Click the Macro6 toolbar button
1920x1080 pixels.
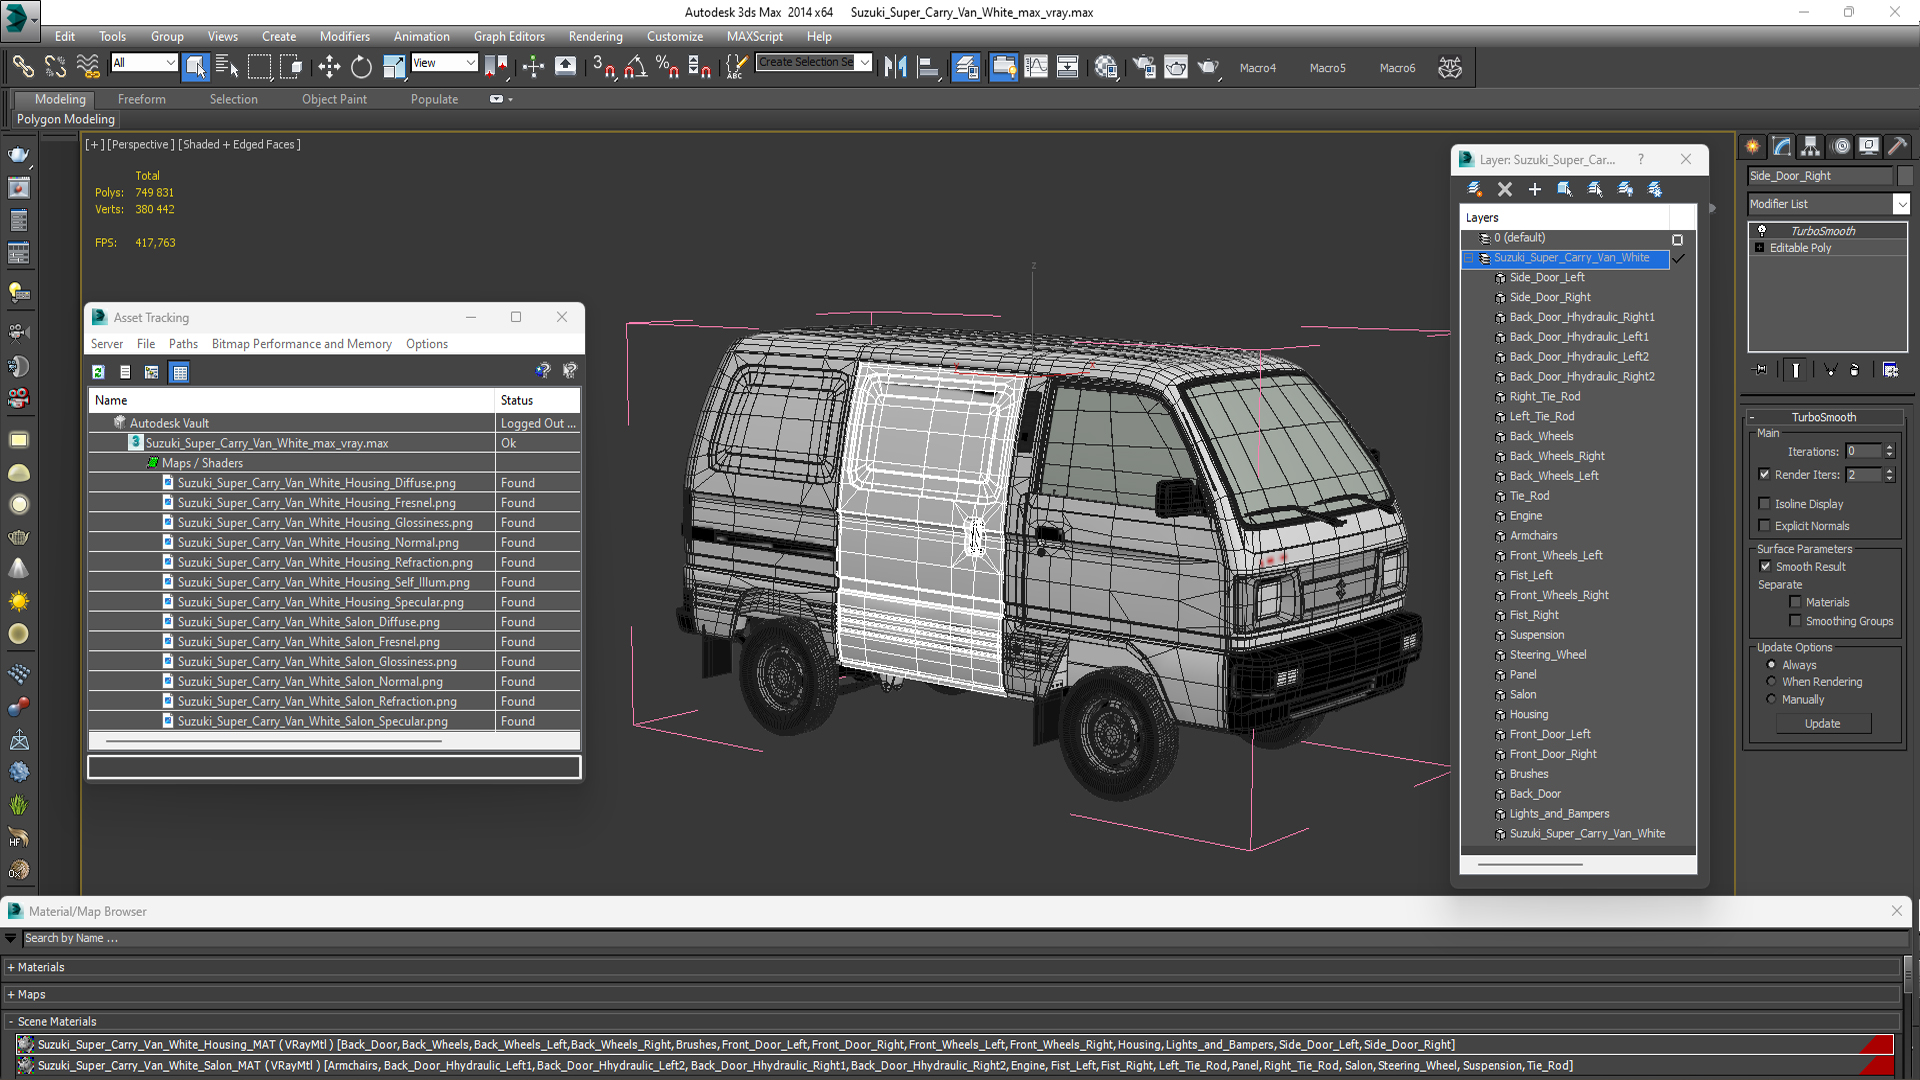pos(1397,68)
